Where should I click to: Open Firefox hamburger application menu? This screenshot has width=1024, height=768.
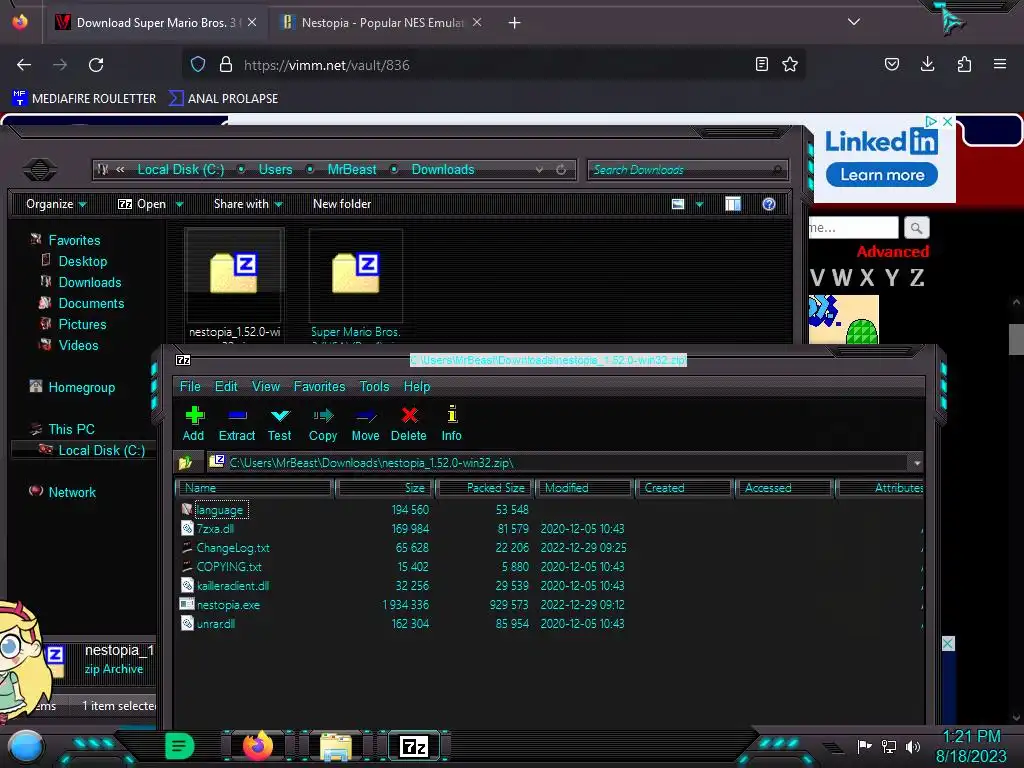tap(1000, 64)
